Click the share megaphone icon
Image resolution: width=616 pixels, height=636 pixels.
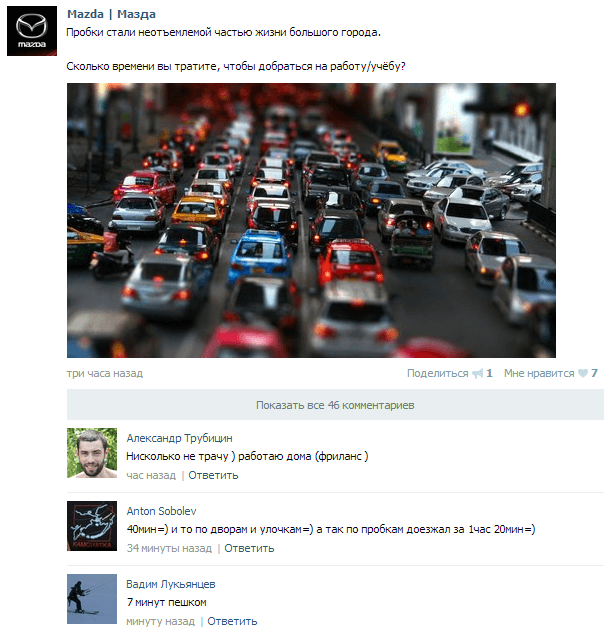tap(477, 373)
